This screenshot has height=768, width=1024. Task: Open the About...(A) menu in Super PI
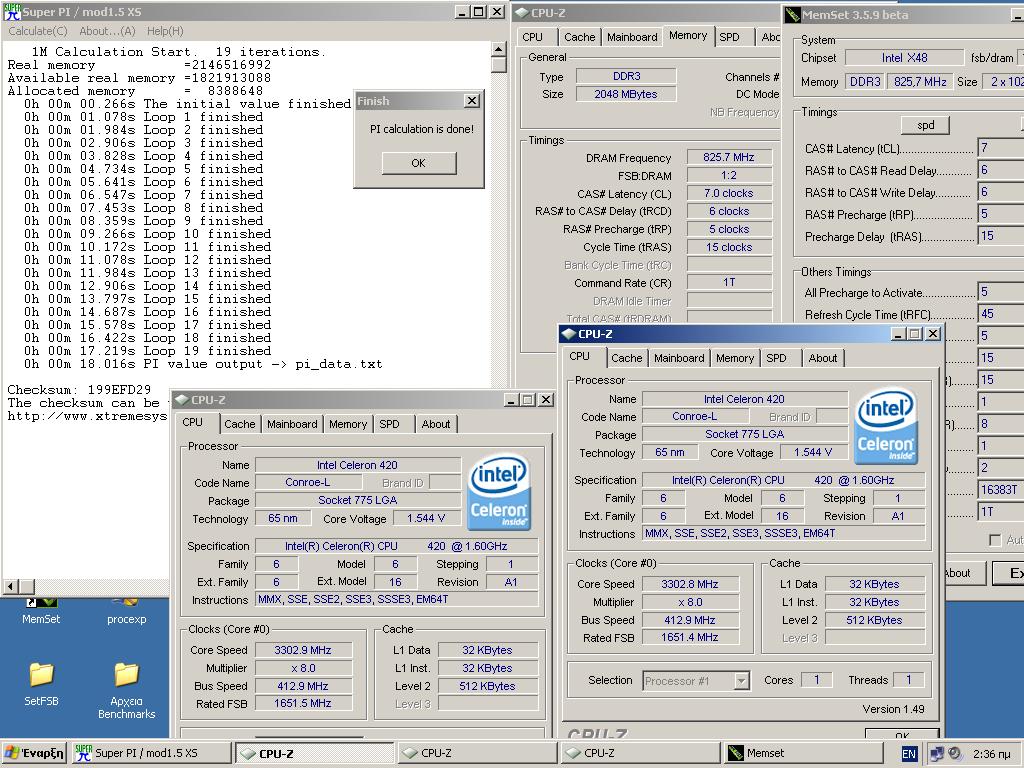[x=107, y=31]
